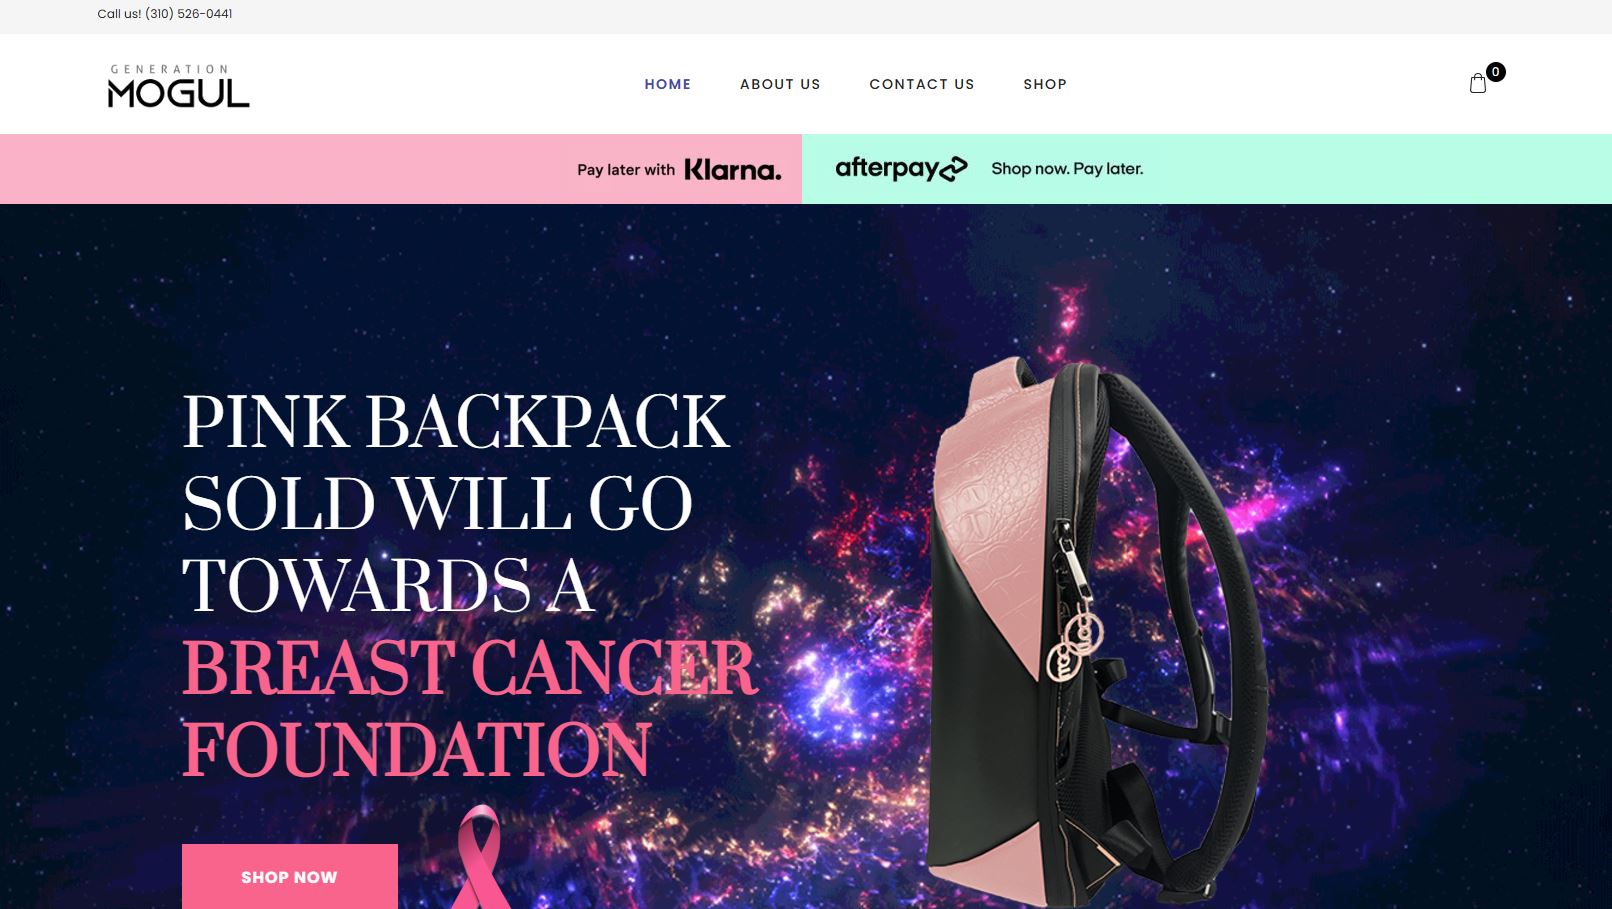Click the afterpay loop arrows symbol

point(954,168)
